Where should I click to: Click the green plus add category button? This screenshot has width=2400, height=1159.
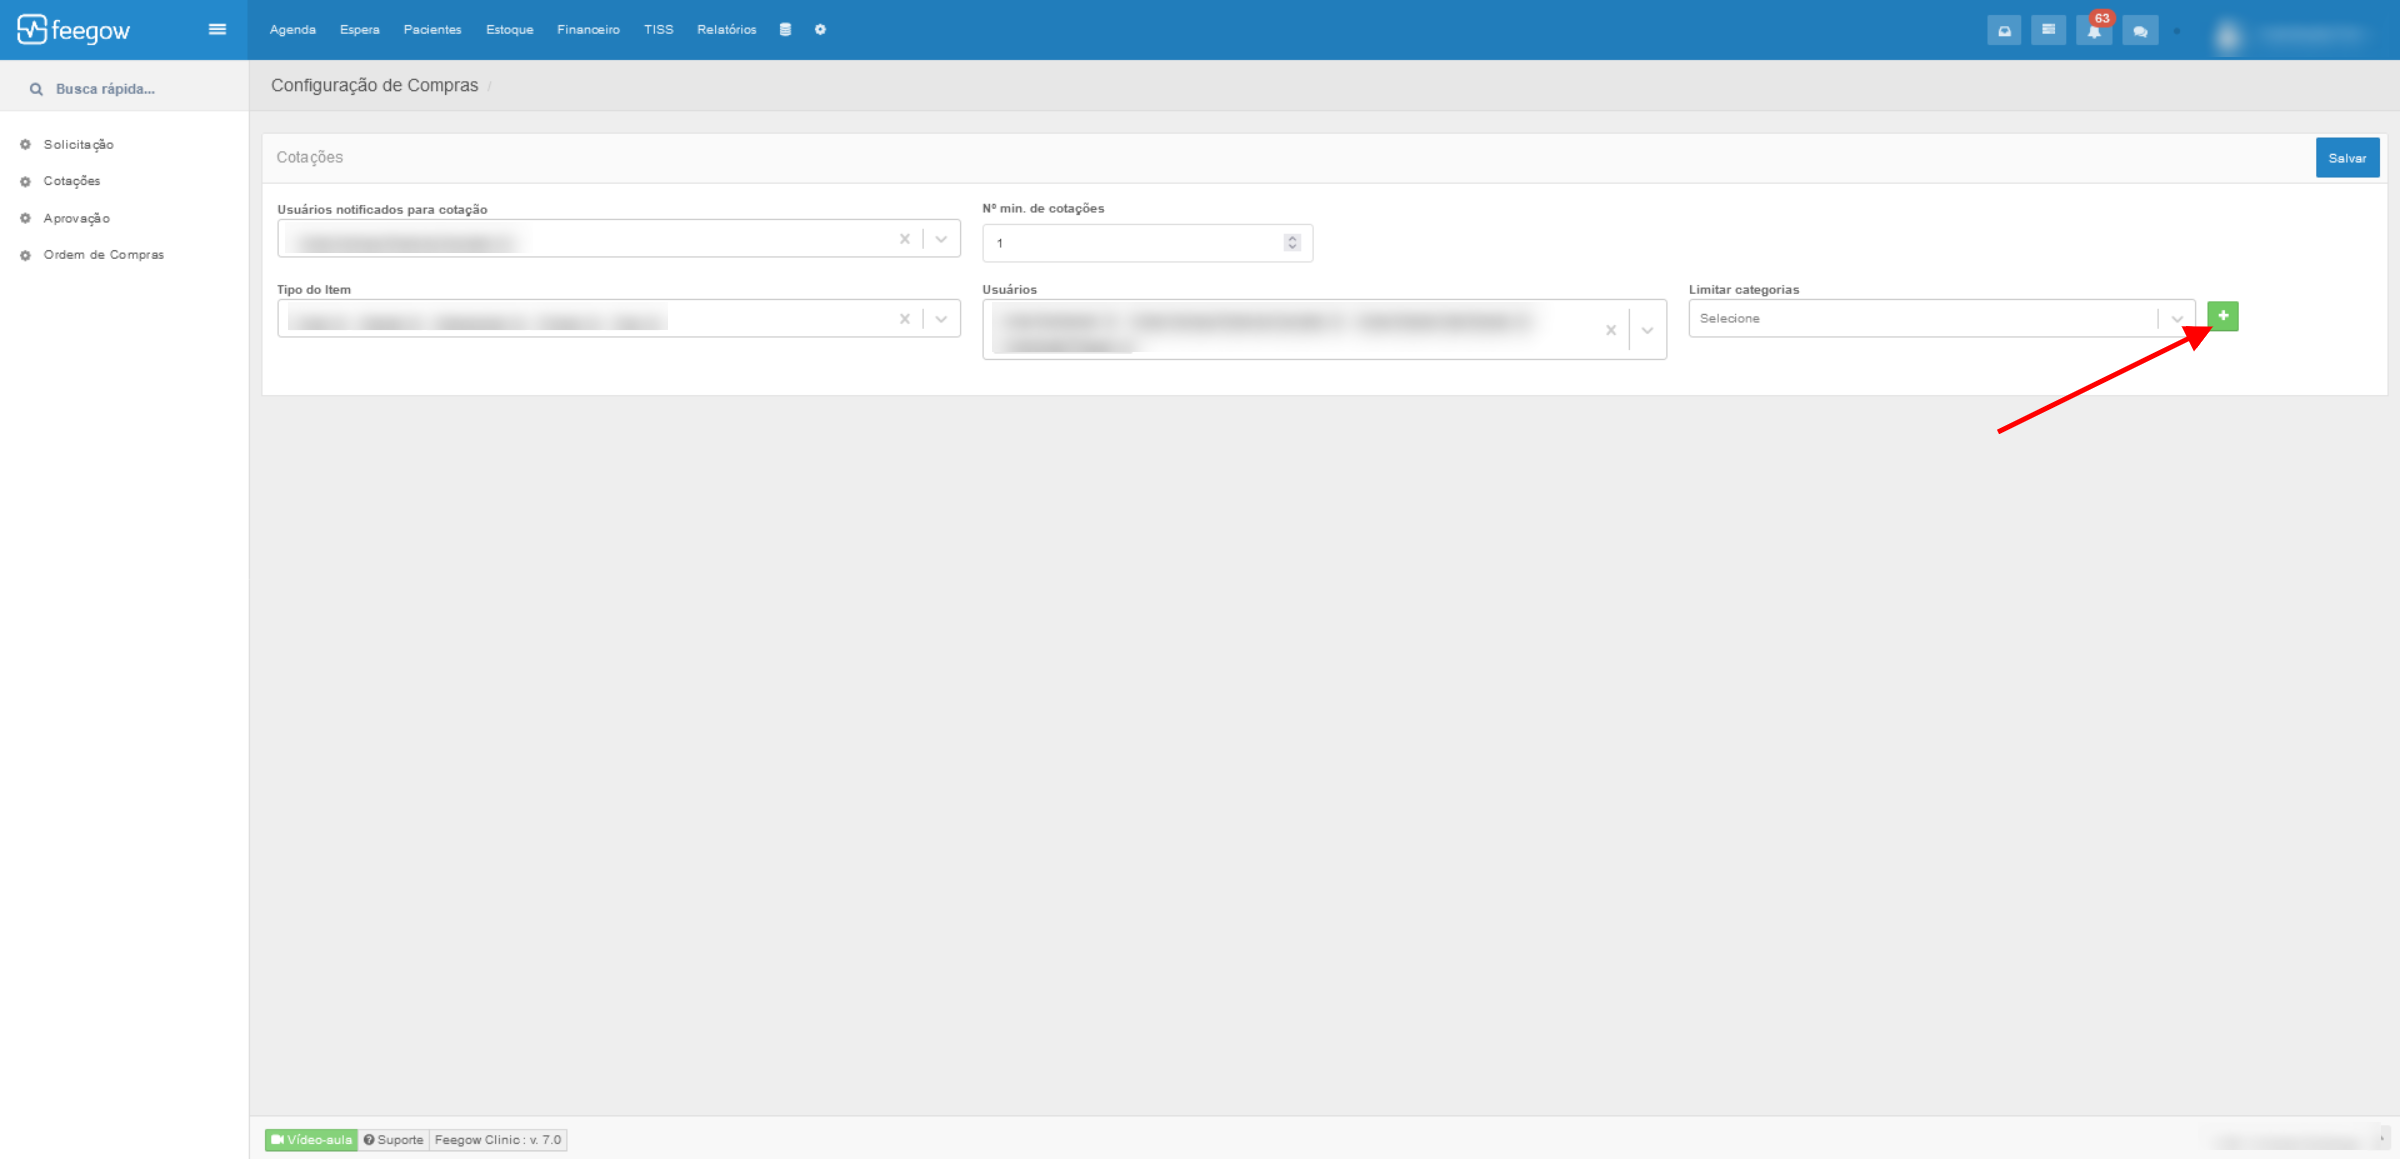tap(2222, 316)
